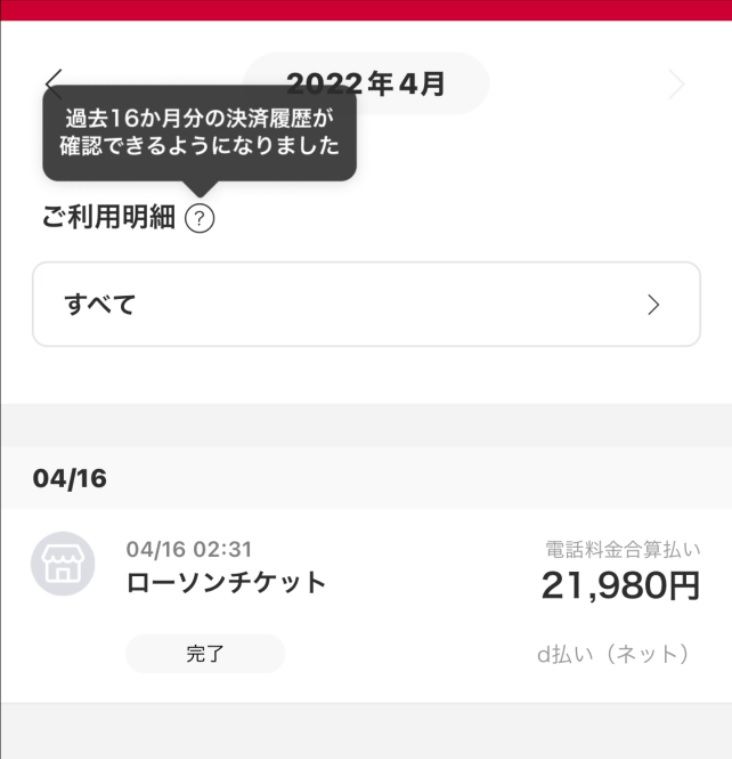Click the tooltip's pointer arrow tip
The width and height of the screenshot is (732, 759).
point(199,195)
